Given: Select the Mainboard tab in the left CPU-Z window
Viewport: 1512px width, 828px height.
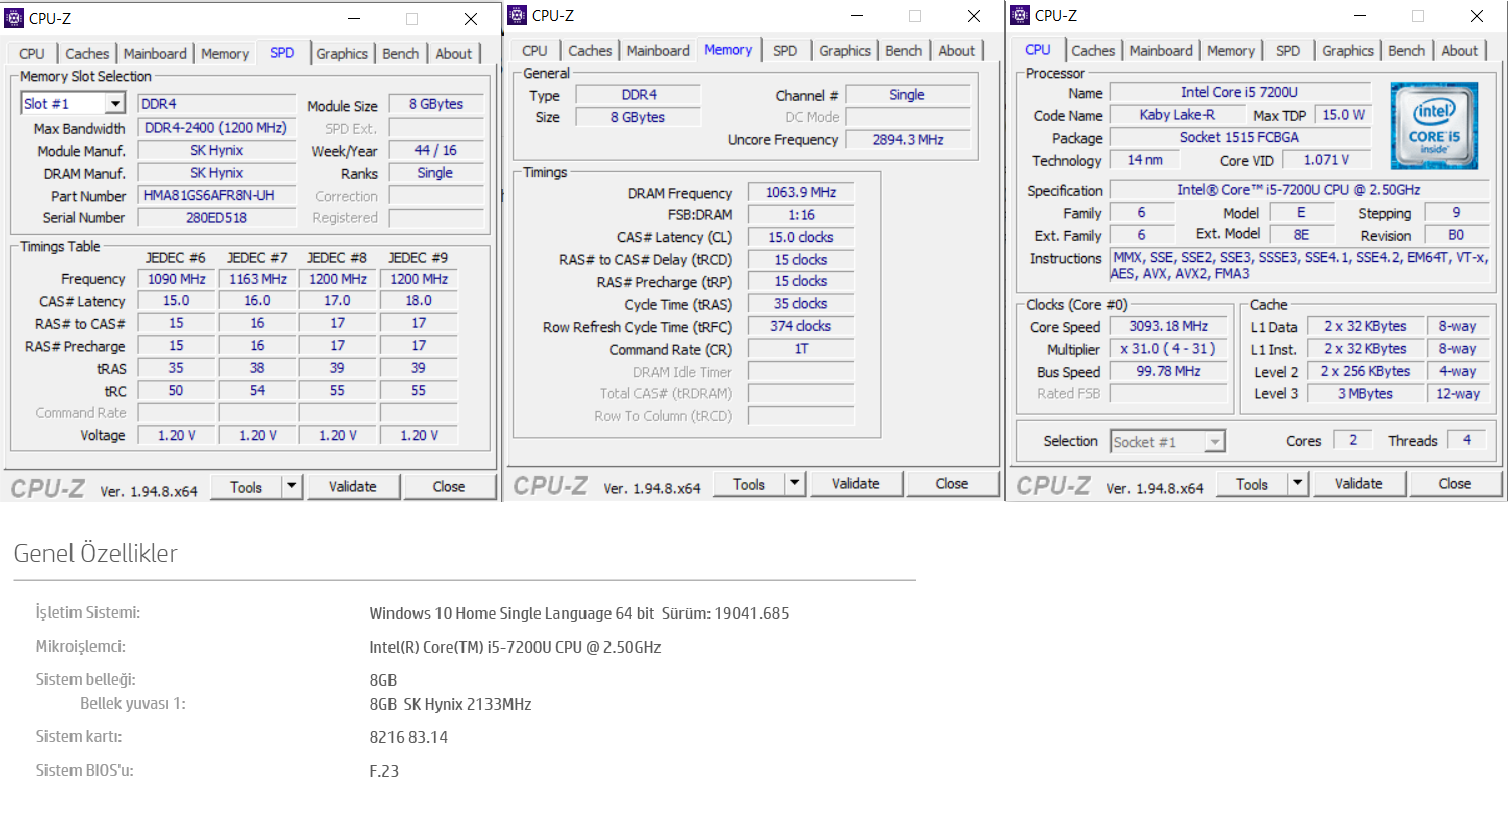Looking at the screenshot, I should [x=155, y=54].
